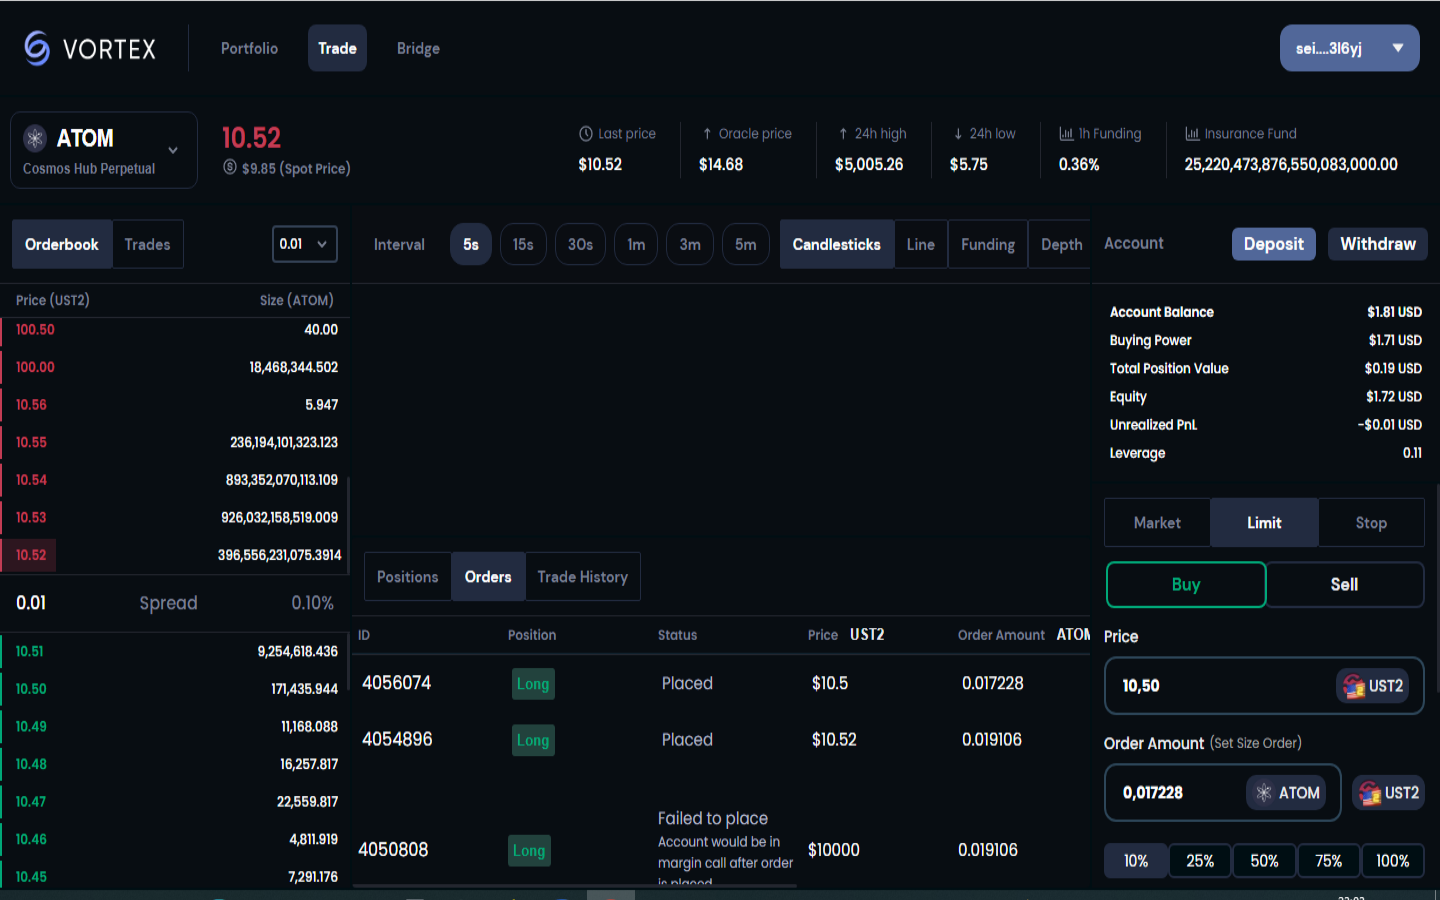Viewport: 1440px width, 900px height.
Task: Set order size to 75%
Action: click(x=1328, y=861)
